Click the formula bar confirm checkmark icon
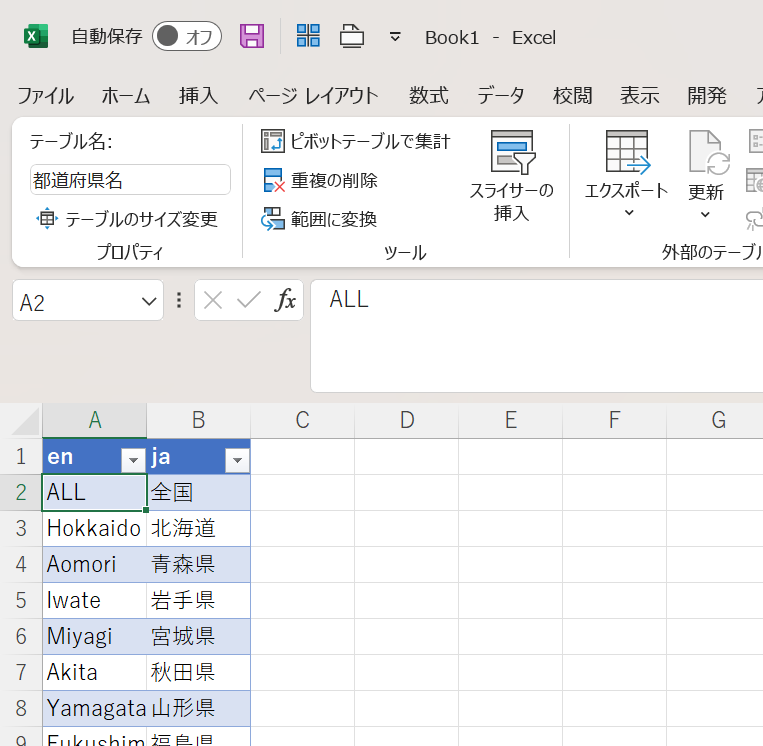 pos(249,300)
